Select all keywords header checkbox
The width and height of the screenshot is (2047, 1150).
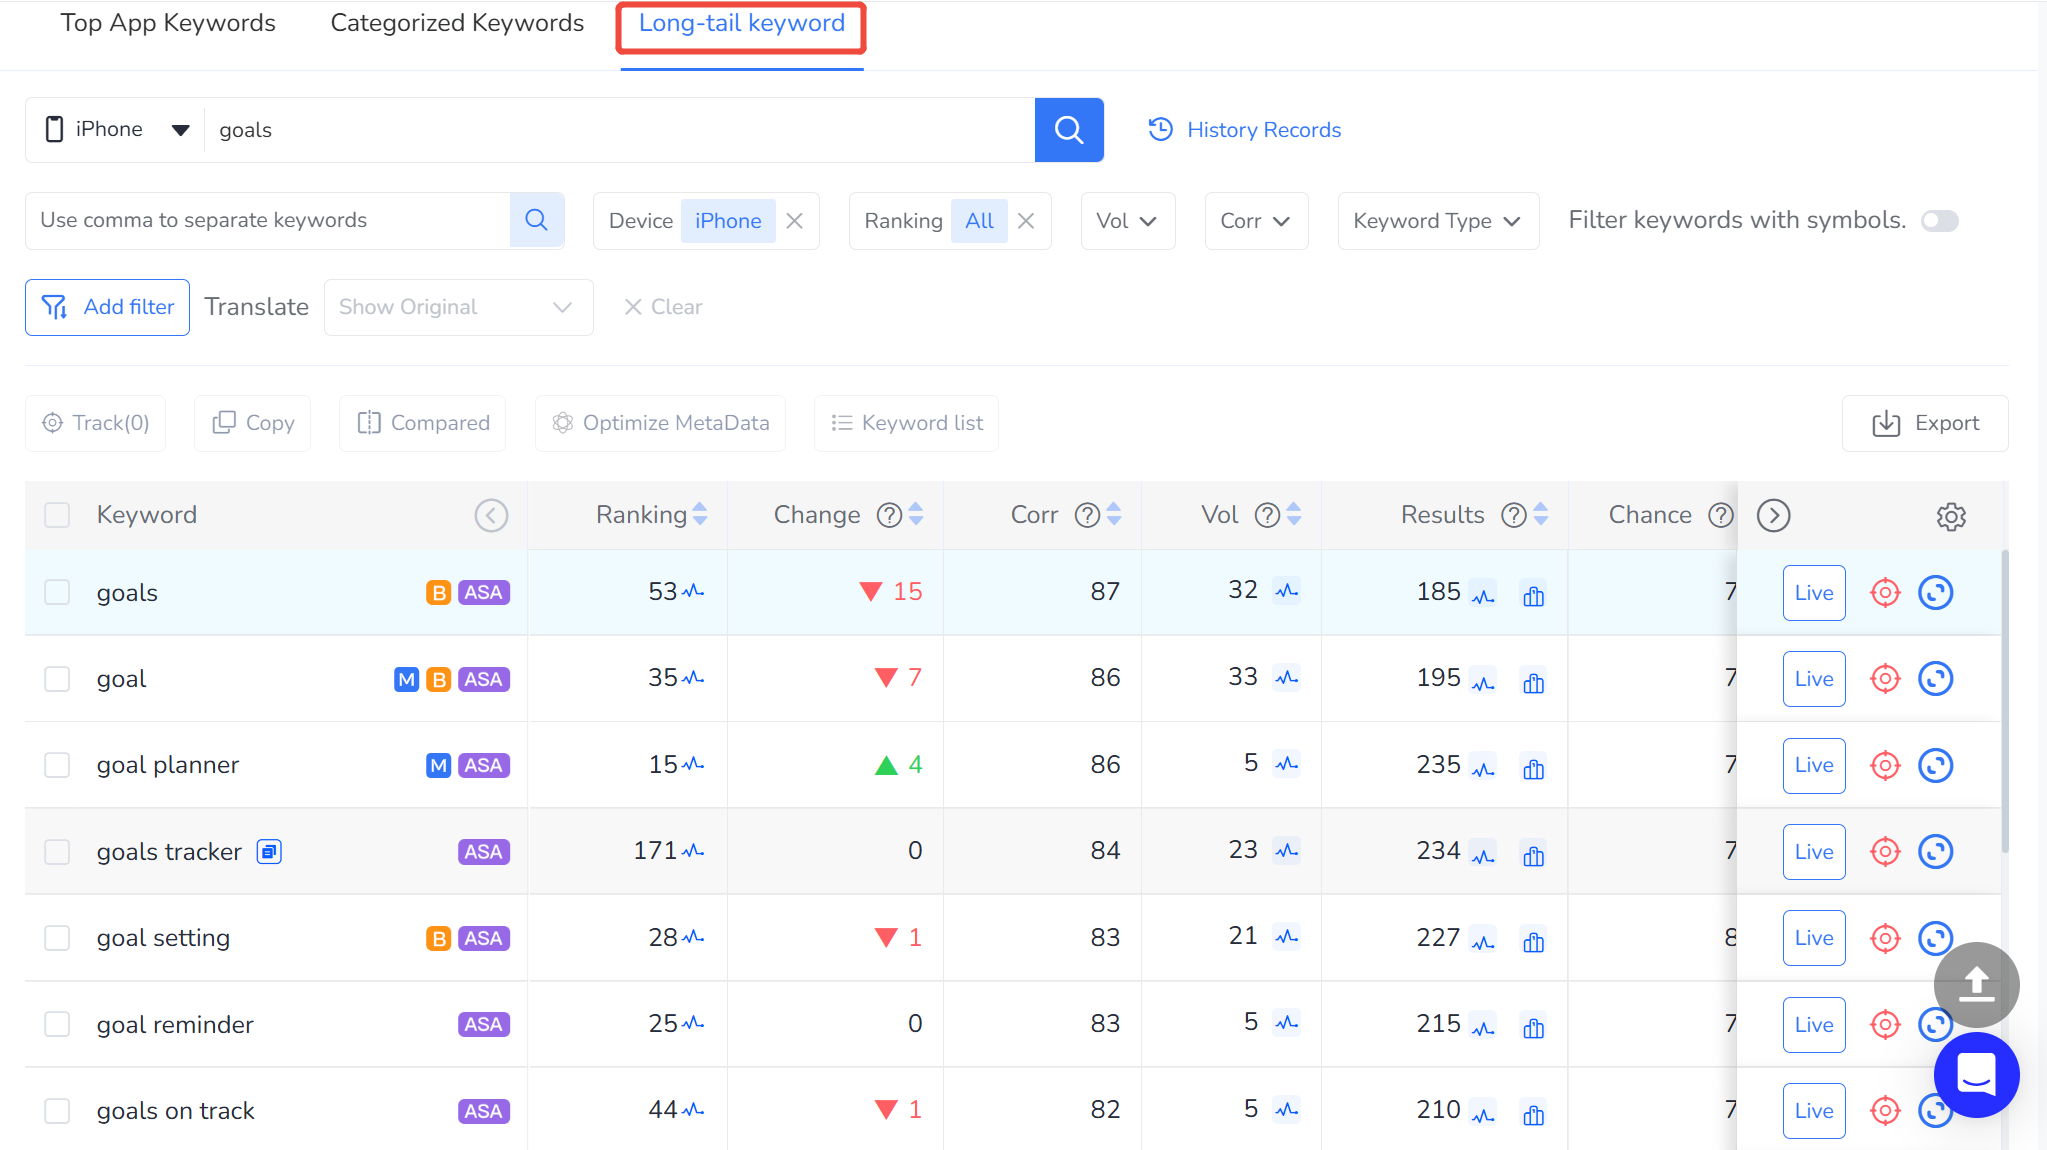(57, 515)
